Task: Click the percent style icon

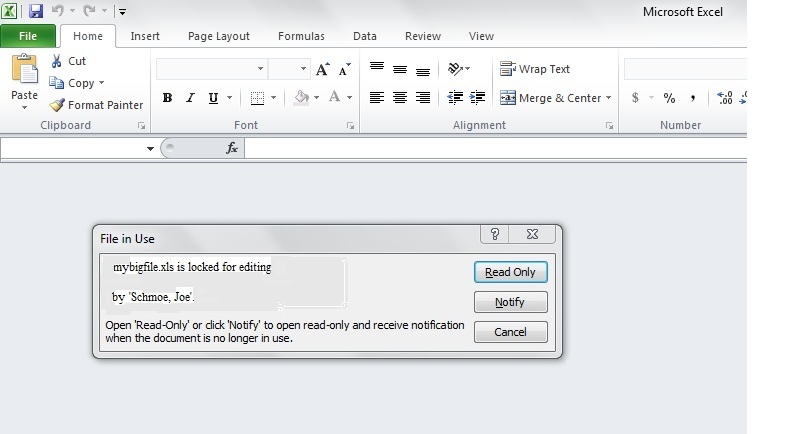Action: [x=669, y=98]
